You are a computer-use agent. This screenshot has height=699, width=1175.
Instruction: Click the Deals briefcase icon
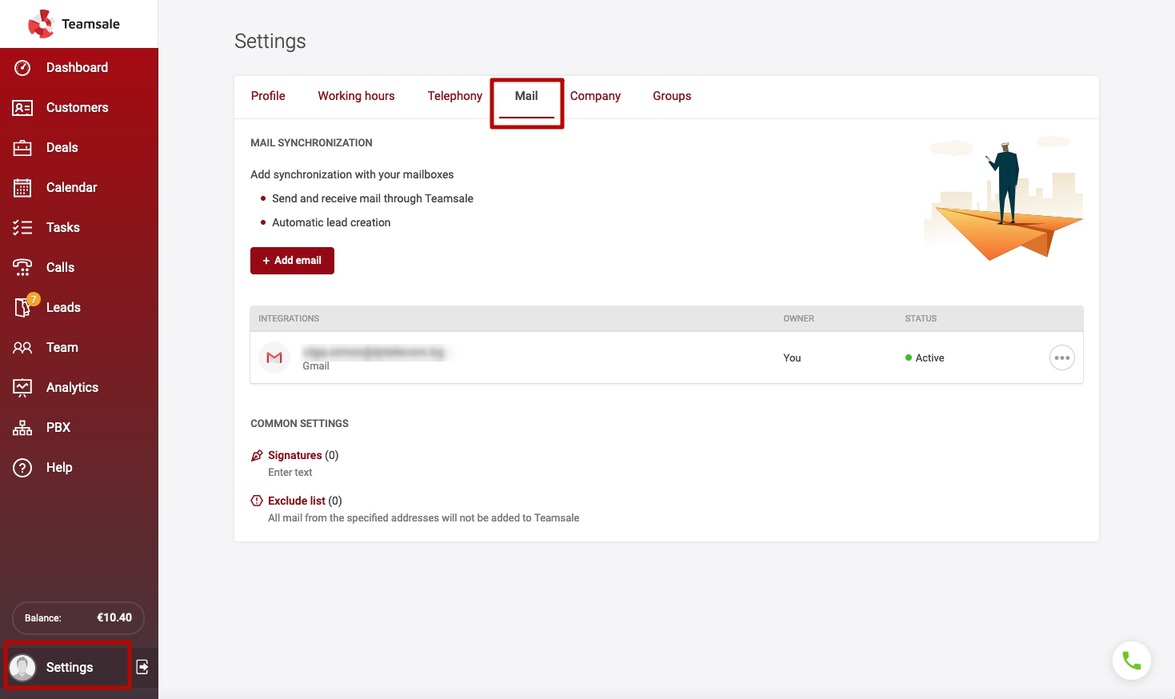tap(22, 148)
